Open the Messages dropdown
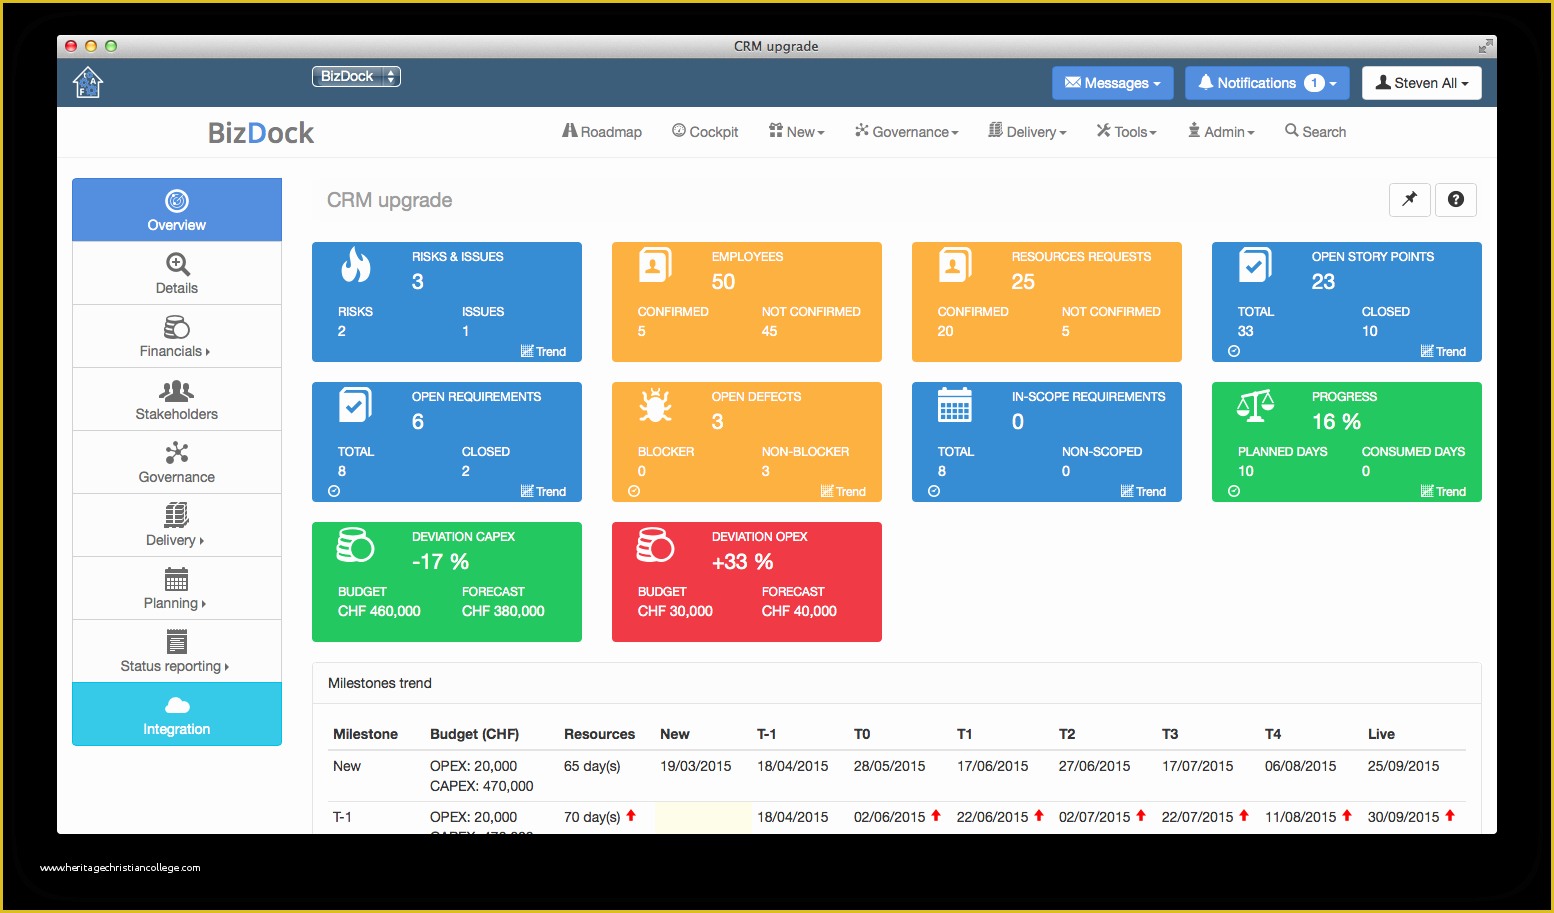This screenshot has width=1554, height=913. click(1112, 82)
